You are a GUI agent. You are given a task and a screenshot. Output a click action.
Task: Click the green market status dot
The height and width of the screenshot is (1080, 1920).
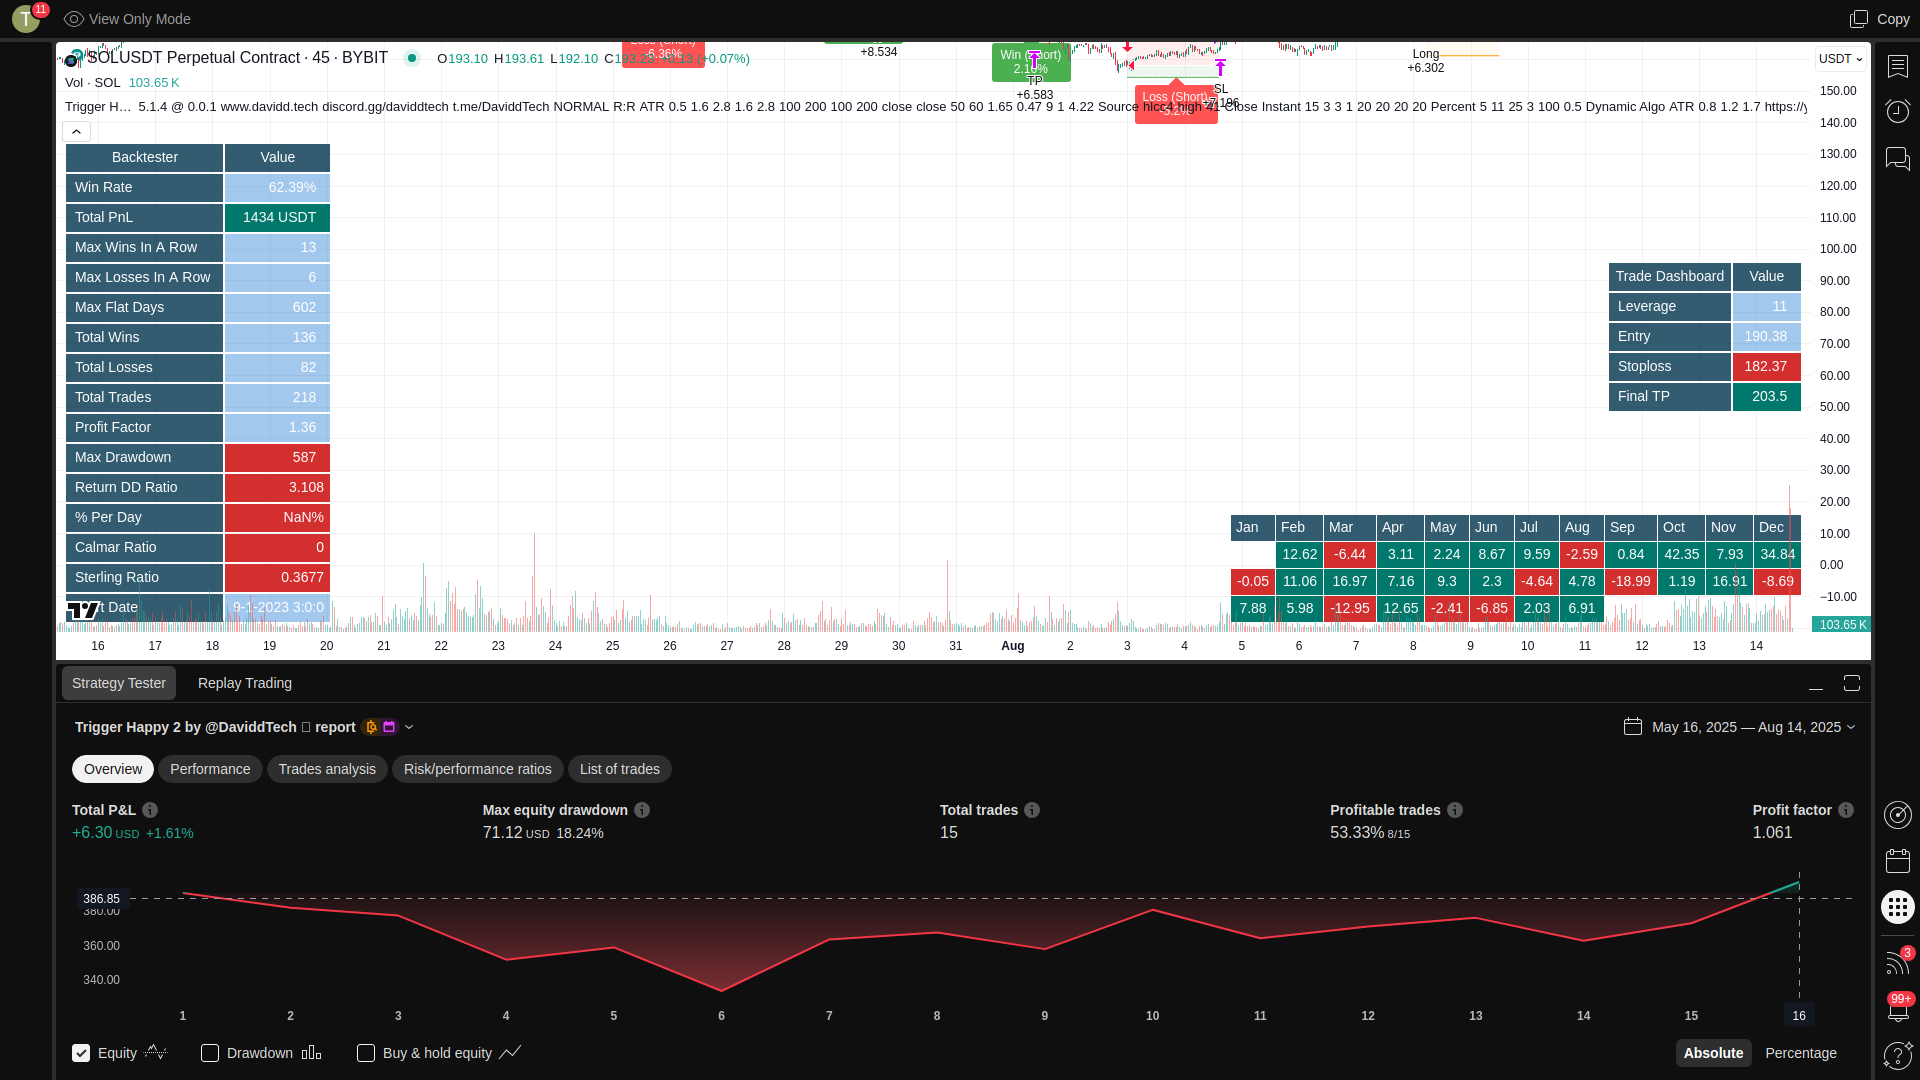(x=411, y=58)
